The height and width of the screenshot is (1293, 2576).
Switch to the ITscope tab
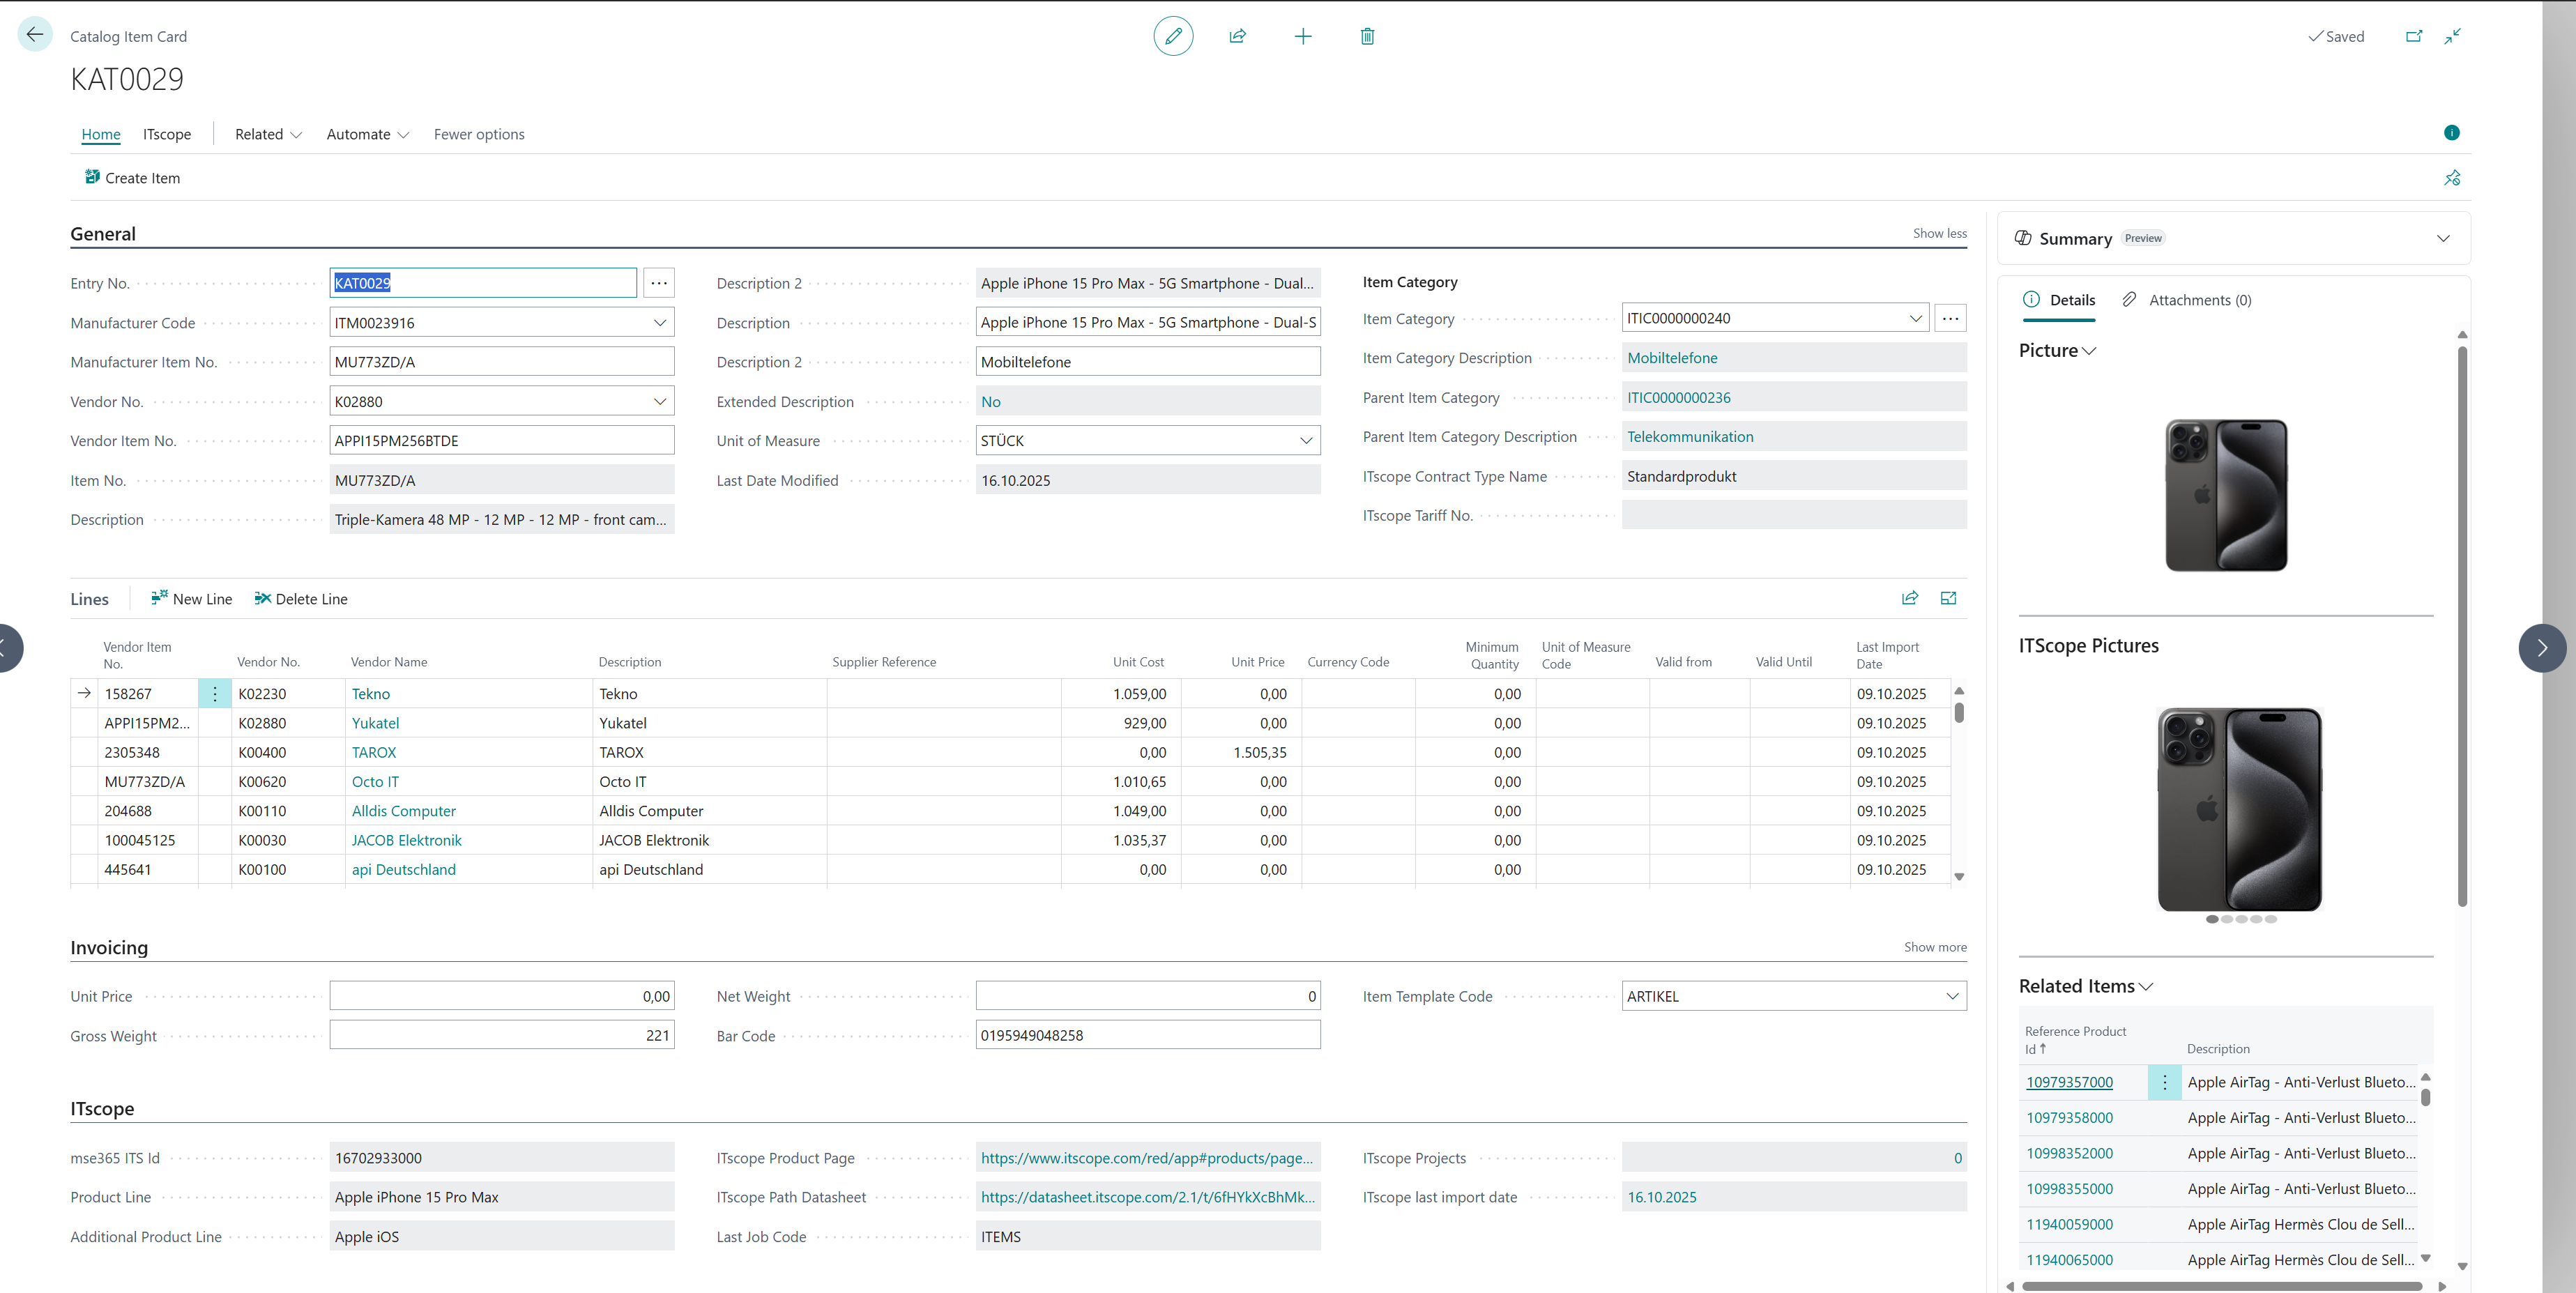coord(166,134)
